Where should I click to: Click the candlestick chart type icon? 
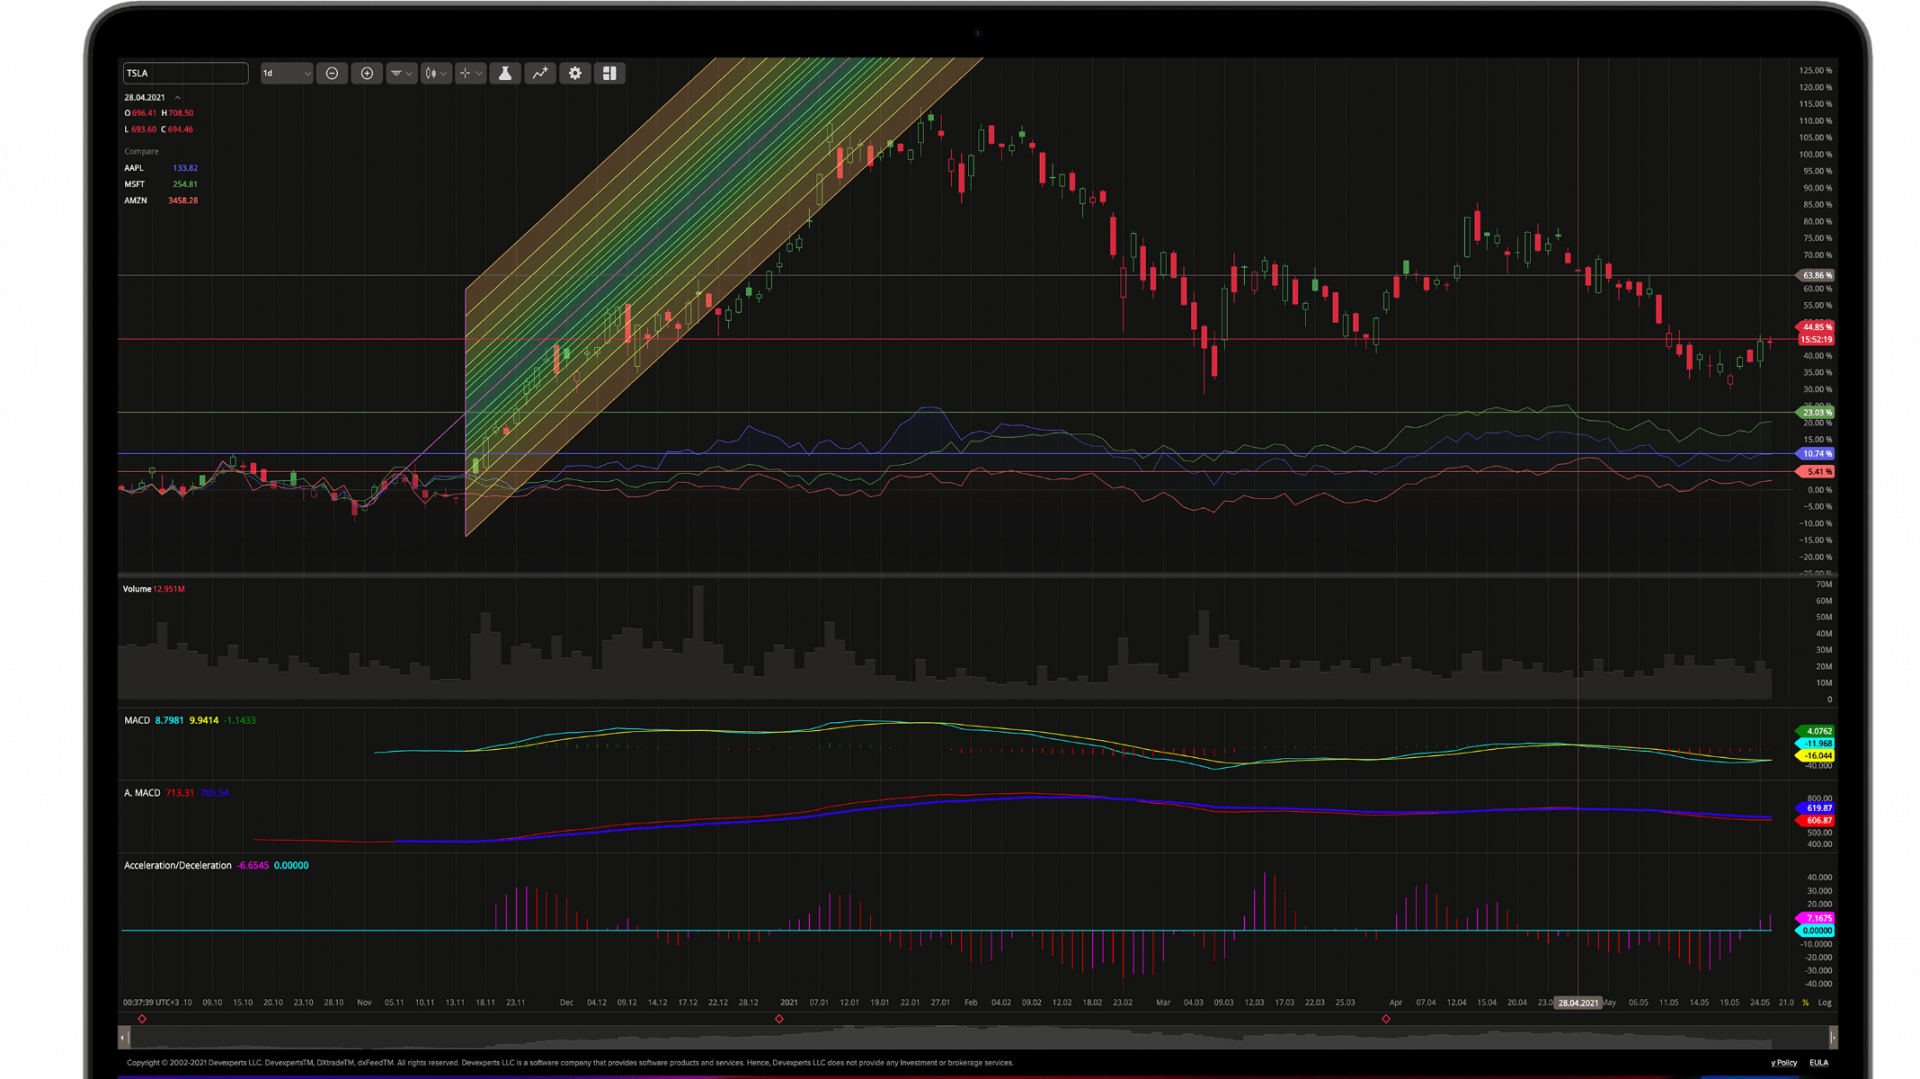(x=430, y=73)
